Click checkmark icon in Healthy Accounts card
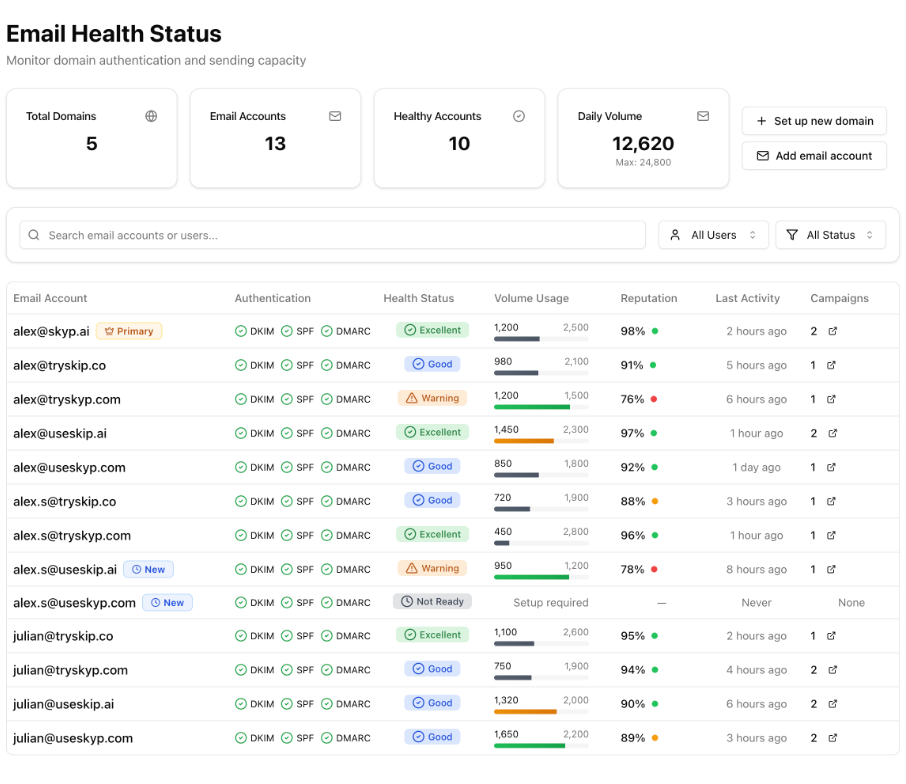 click(519, 116)
